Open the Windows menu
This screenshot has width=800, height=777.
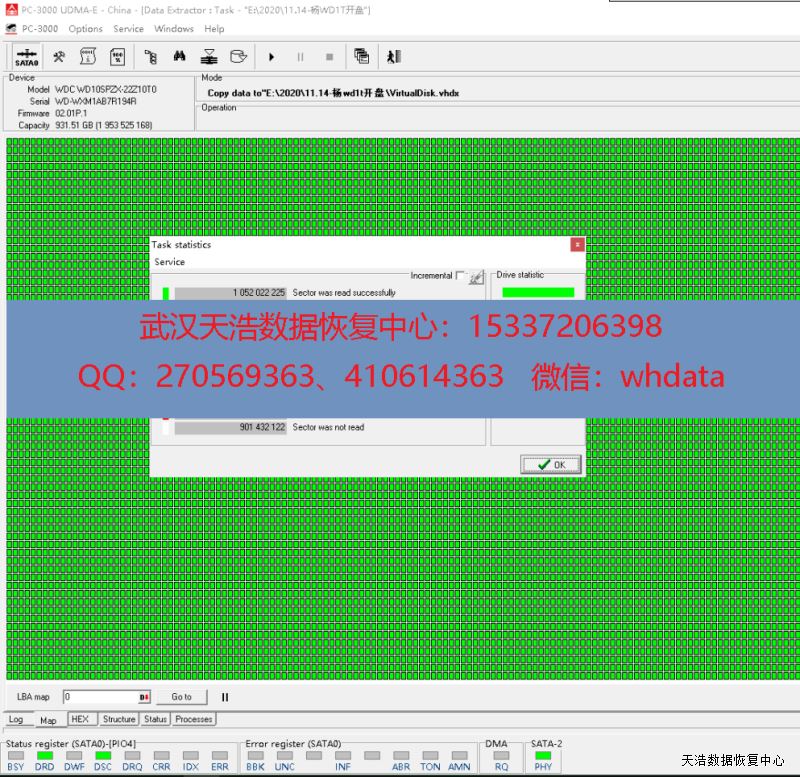(174, 29)
